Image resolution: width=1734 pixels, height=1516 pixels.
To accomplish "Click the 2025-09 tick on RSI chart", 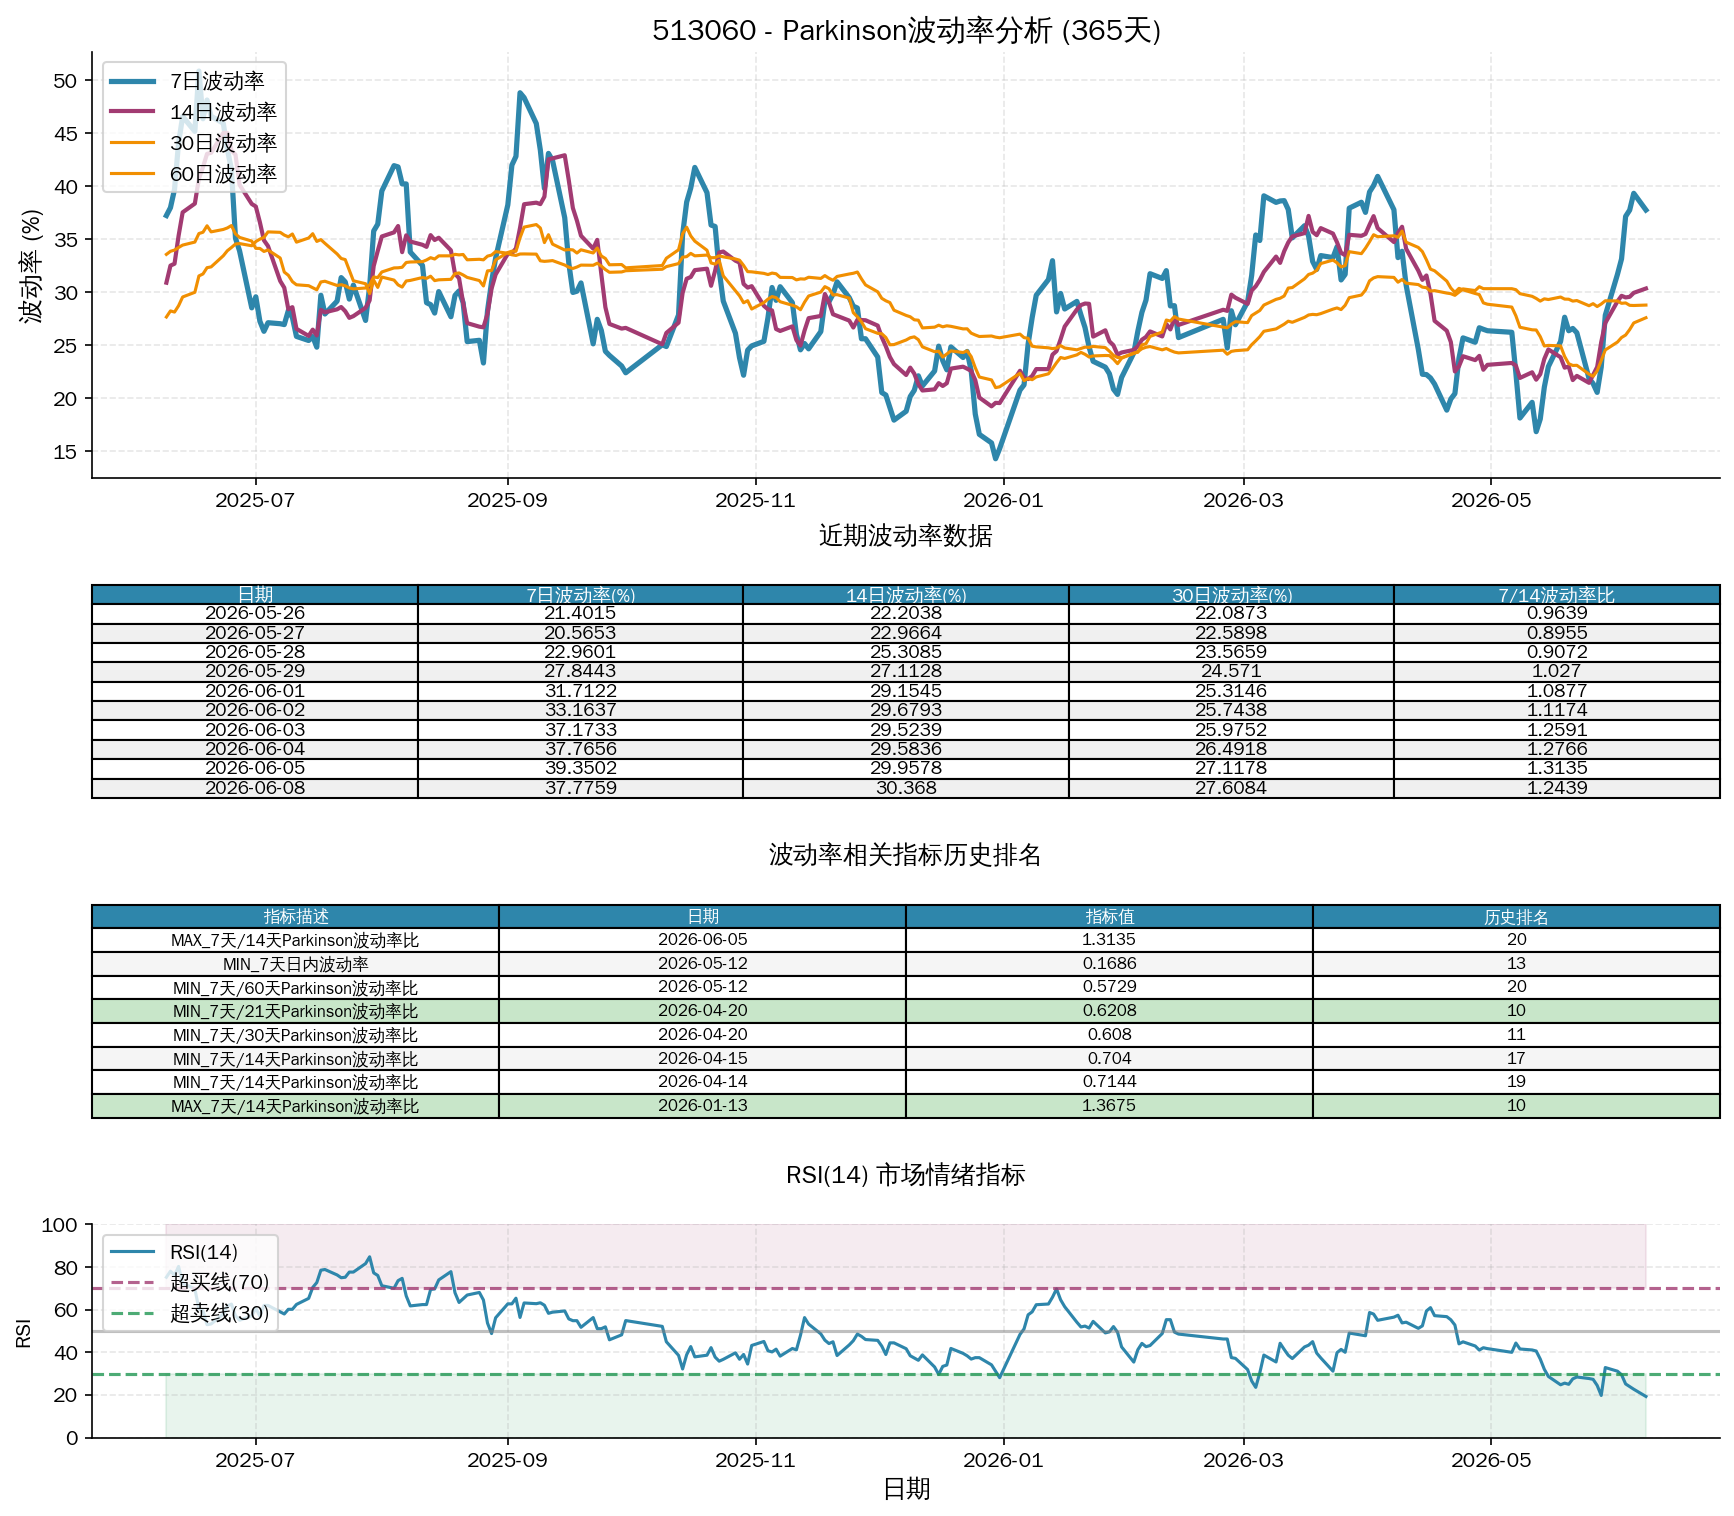I will coord(507,1460).
